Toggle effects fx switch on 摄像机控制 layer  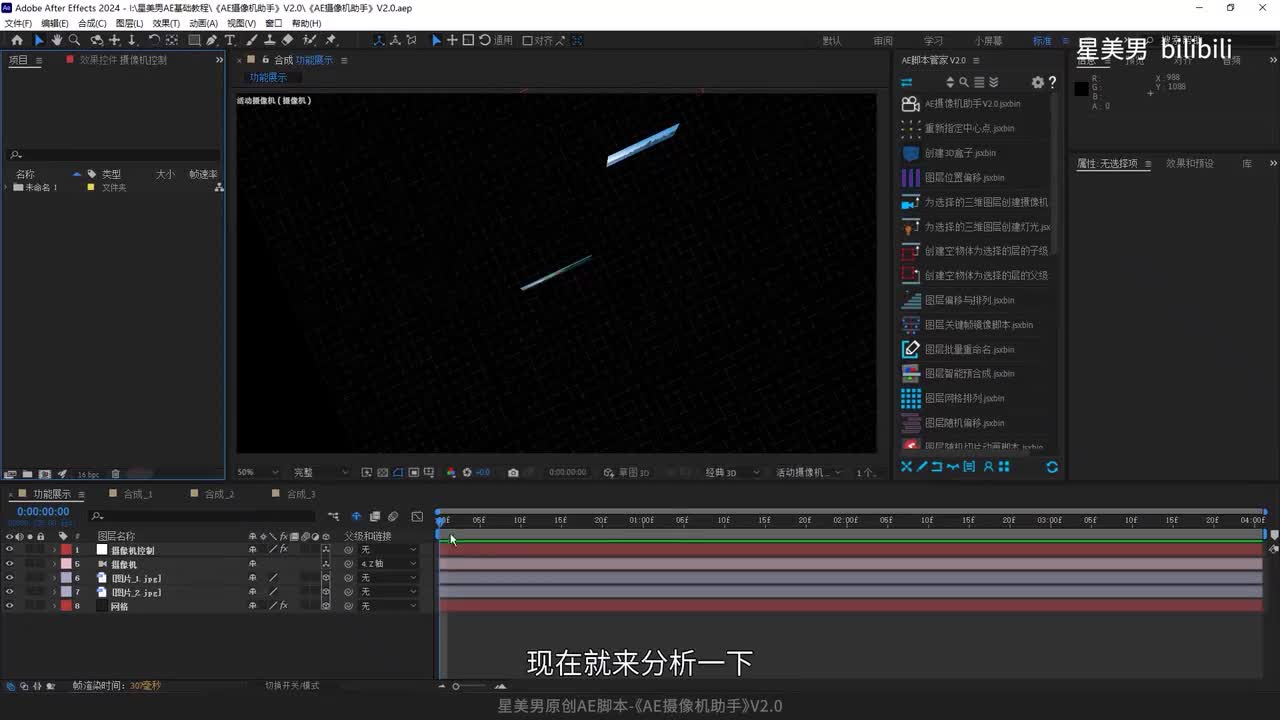[x=283, y=550]
